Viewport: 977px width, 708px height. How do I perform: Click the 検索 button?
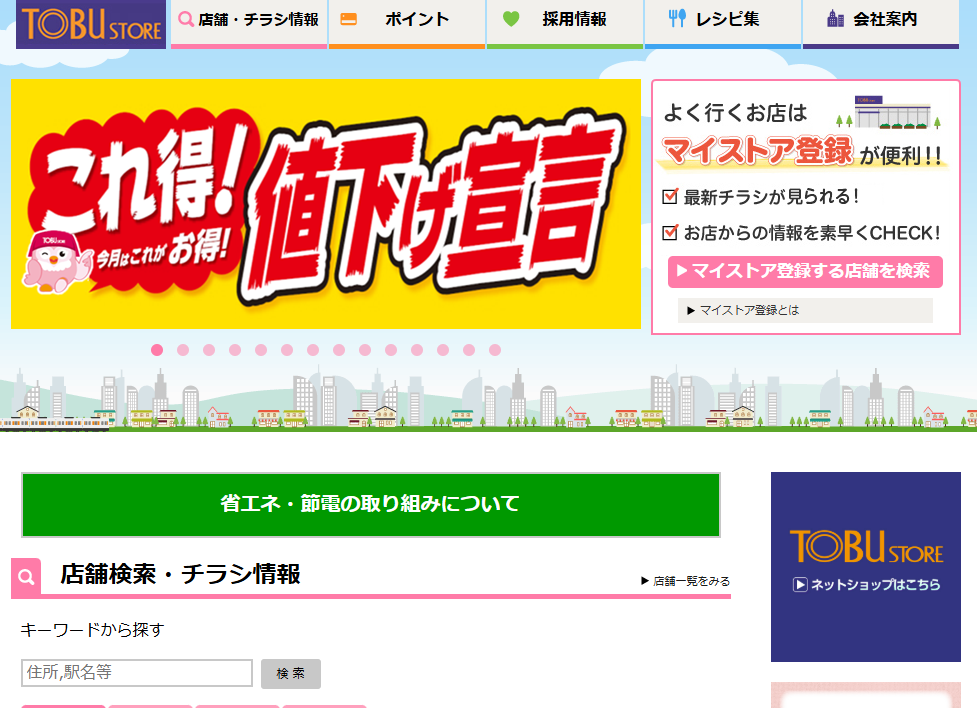pyautogui.click(x=291, y=674)
